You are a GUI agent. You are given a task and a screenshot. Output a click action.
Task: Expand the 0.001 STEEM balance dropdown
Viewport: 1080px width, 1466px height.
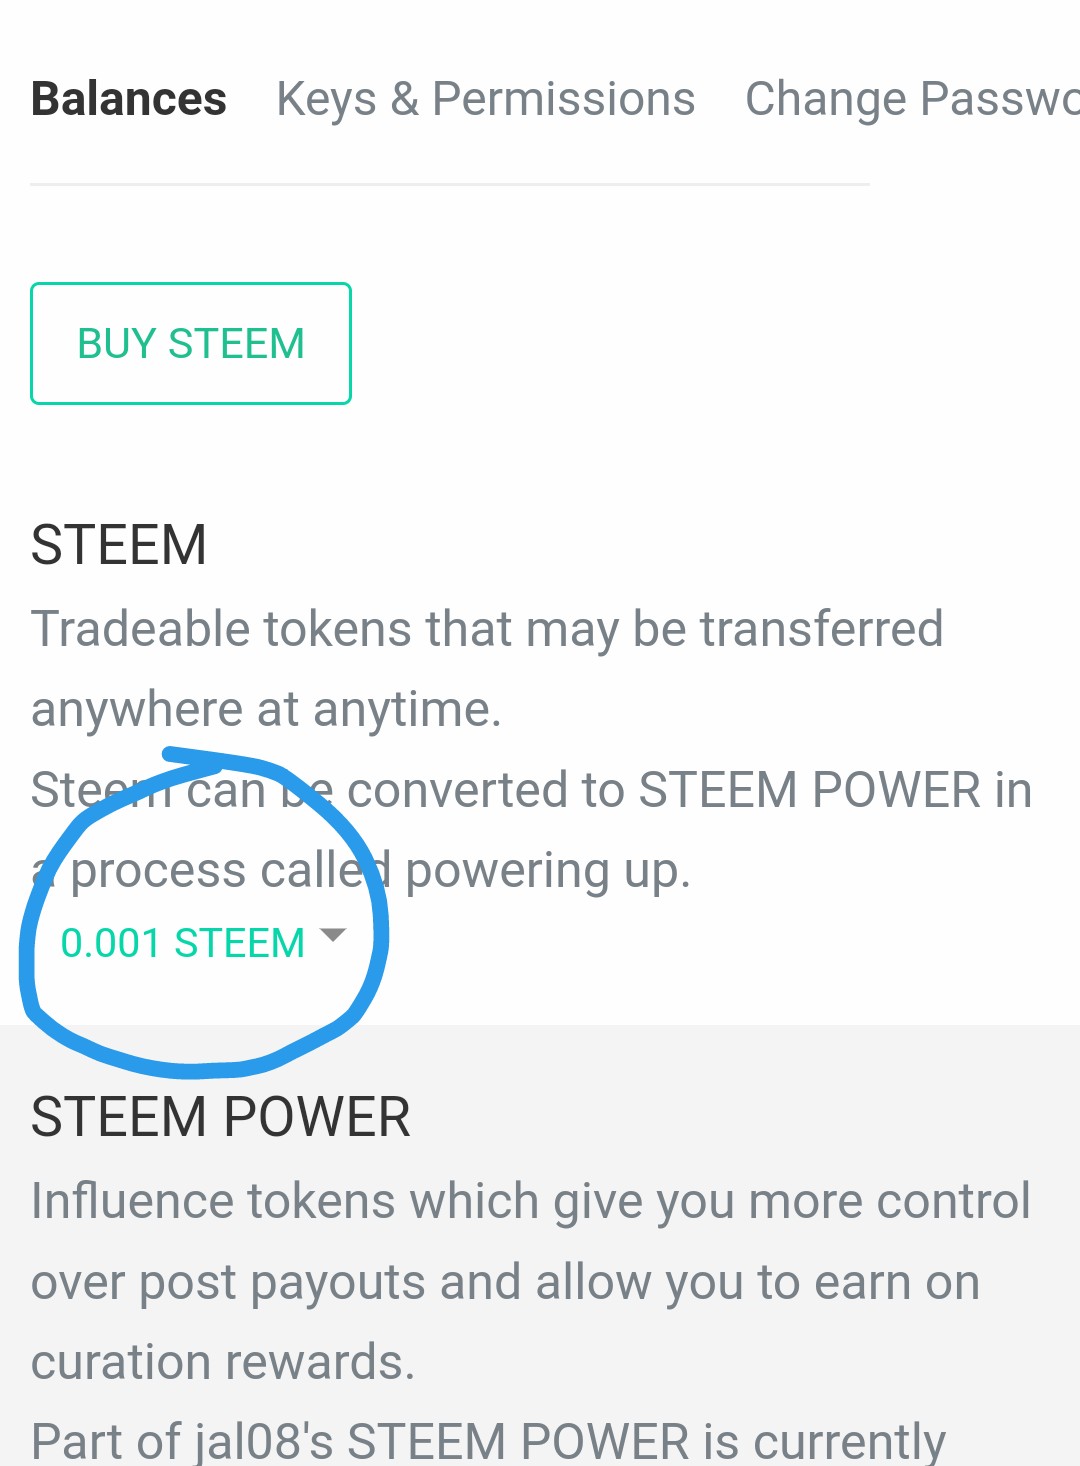pyautogui.click(x=182, y=943)
